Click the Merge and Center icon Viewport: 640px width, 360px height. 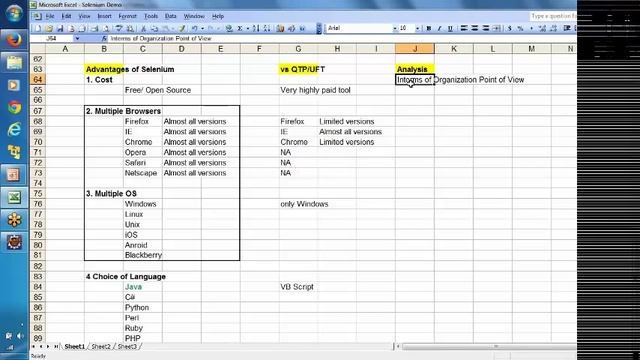pyautogui.click(x=496, y=28)
